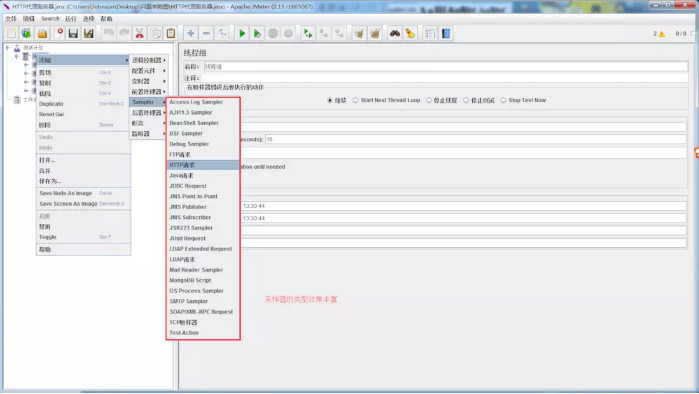The height and width of the screenshot is (394, 699).
Task: Choose BeanShell Sampler entry
Action: point(203,123)
